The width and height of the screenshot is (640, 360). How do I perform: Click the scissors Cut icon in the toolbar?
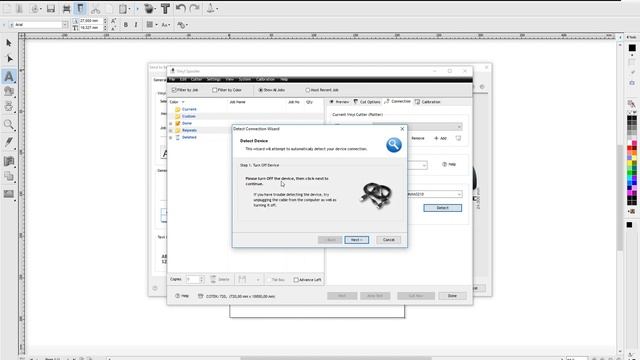[x=96, y=9]
